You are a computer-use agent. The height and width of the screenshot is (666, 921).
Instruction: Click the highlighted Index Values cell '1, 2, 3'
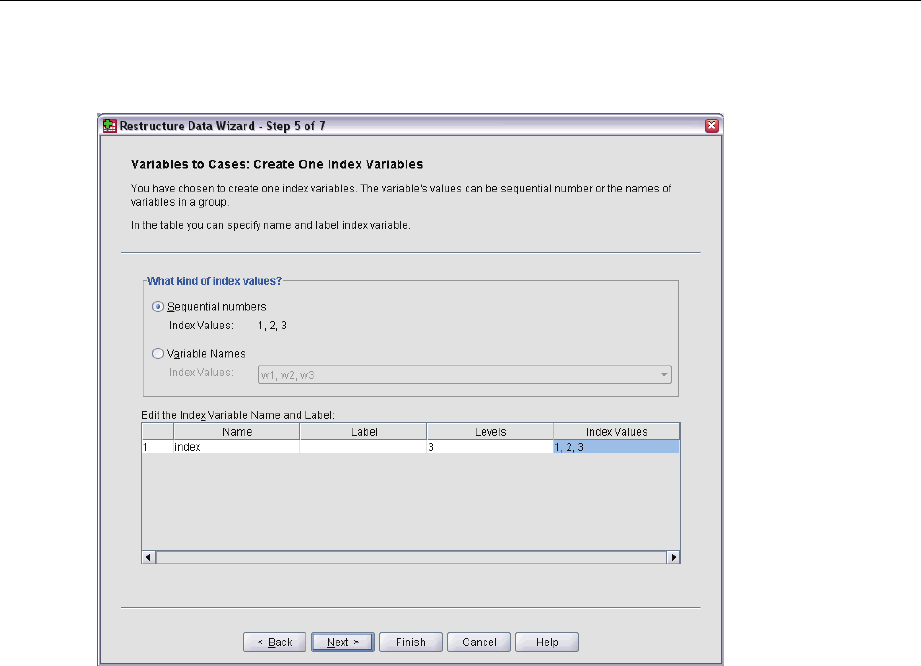point(616,447)
